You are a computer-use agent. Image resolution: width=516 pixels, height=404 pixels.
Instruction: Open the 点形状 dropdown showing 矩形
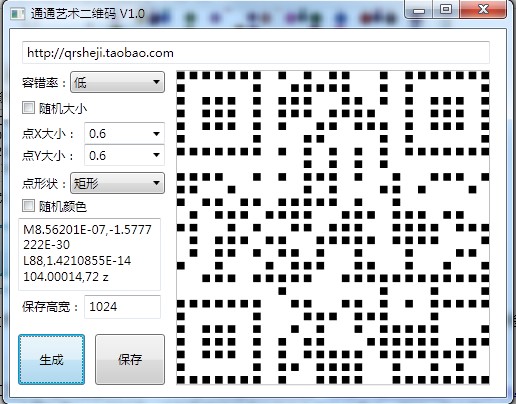[117, 183]
